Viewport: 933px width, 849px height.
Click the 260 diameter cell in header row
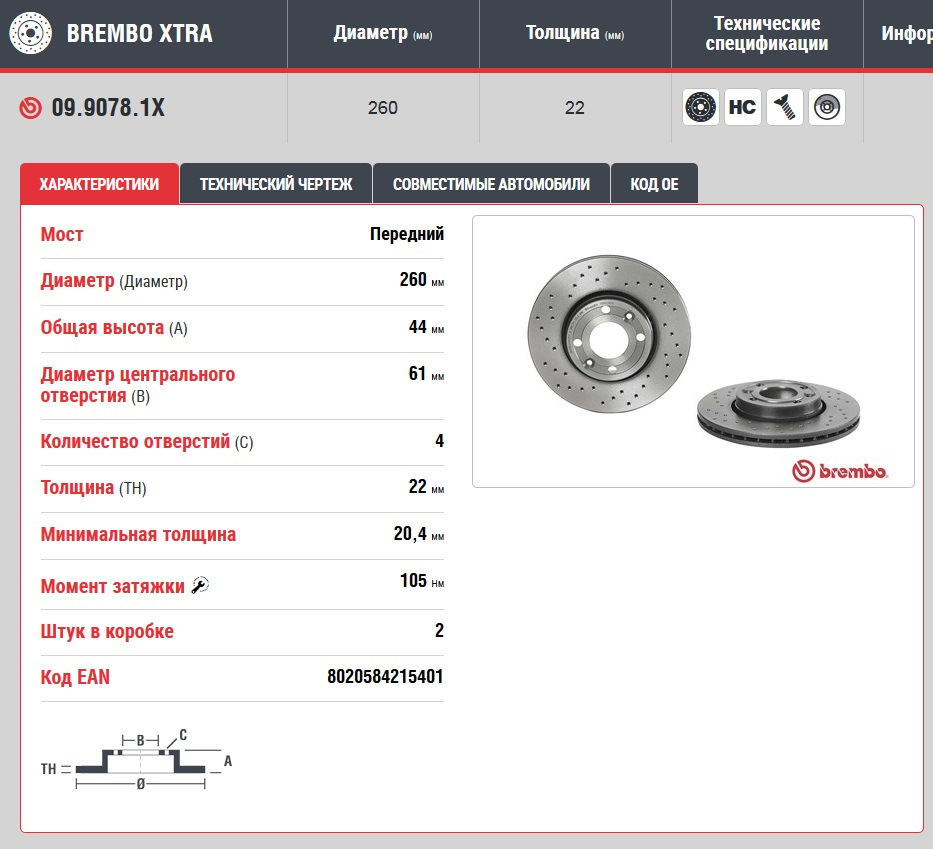[383, 108]
